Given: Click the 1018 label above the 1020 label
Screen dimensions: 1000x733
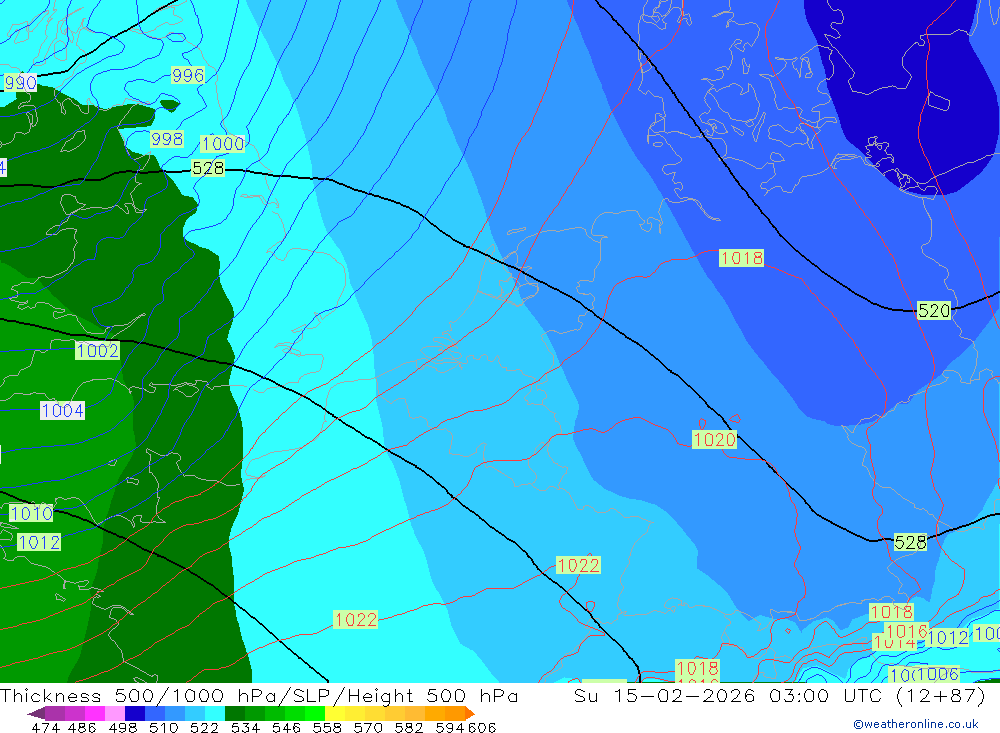Looking at the screenshot, I should (741, 258).
